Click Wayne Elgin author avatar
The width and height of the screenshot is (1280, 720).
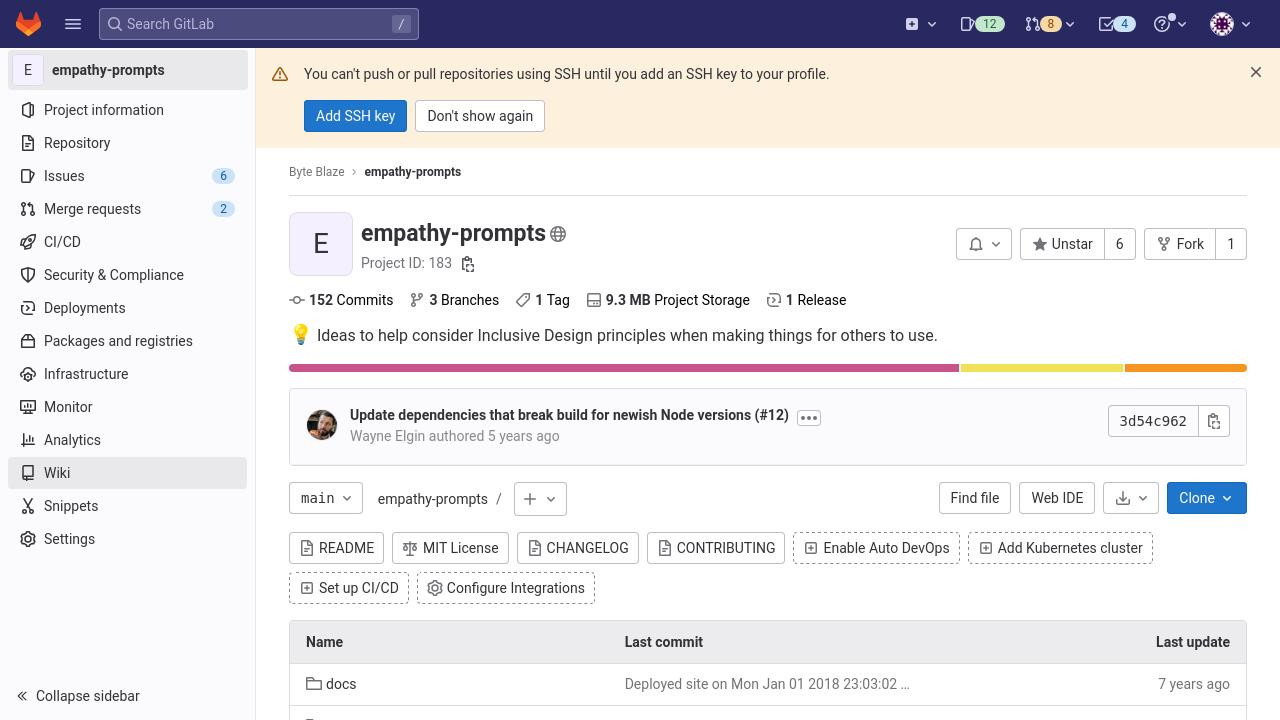[322, 425]
